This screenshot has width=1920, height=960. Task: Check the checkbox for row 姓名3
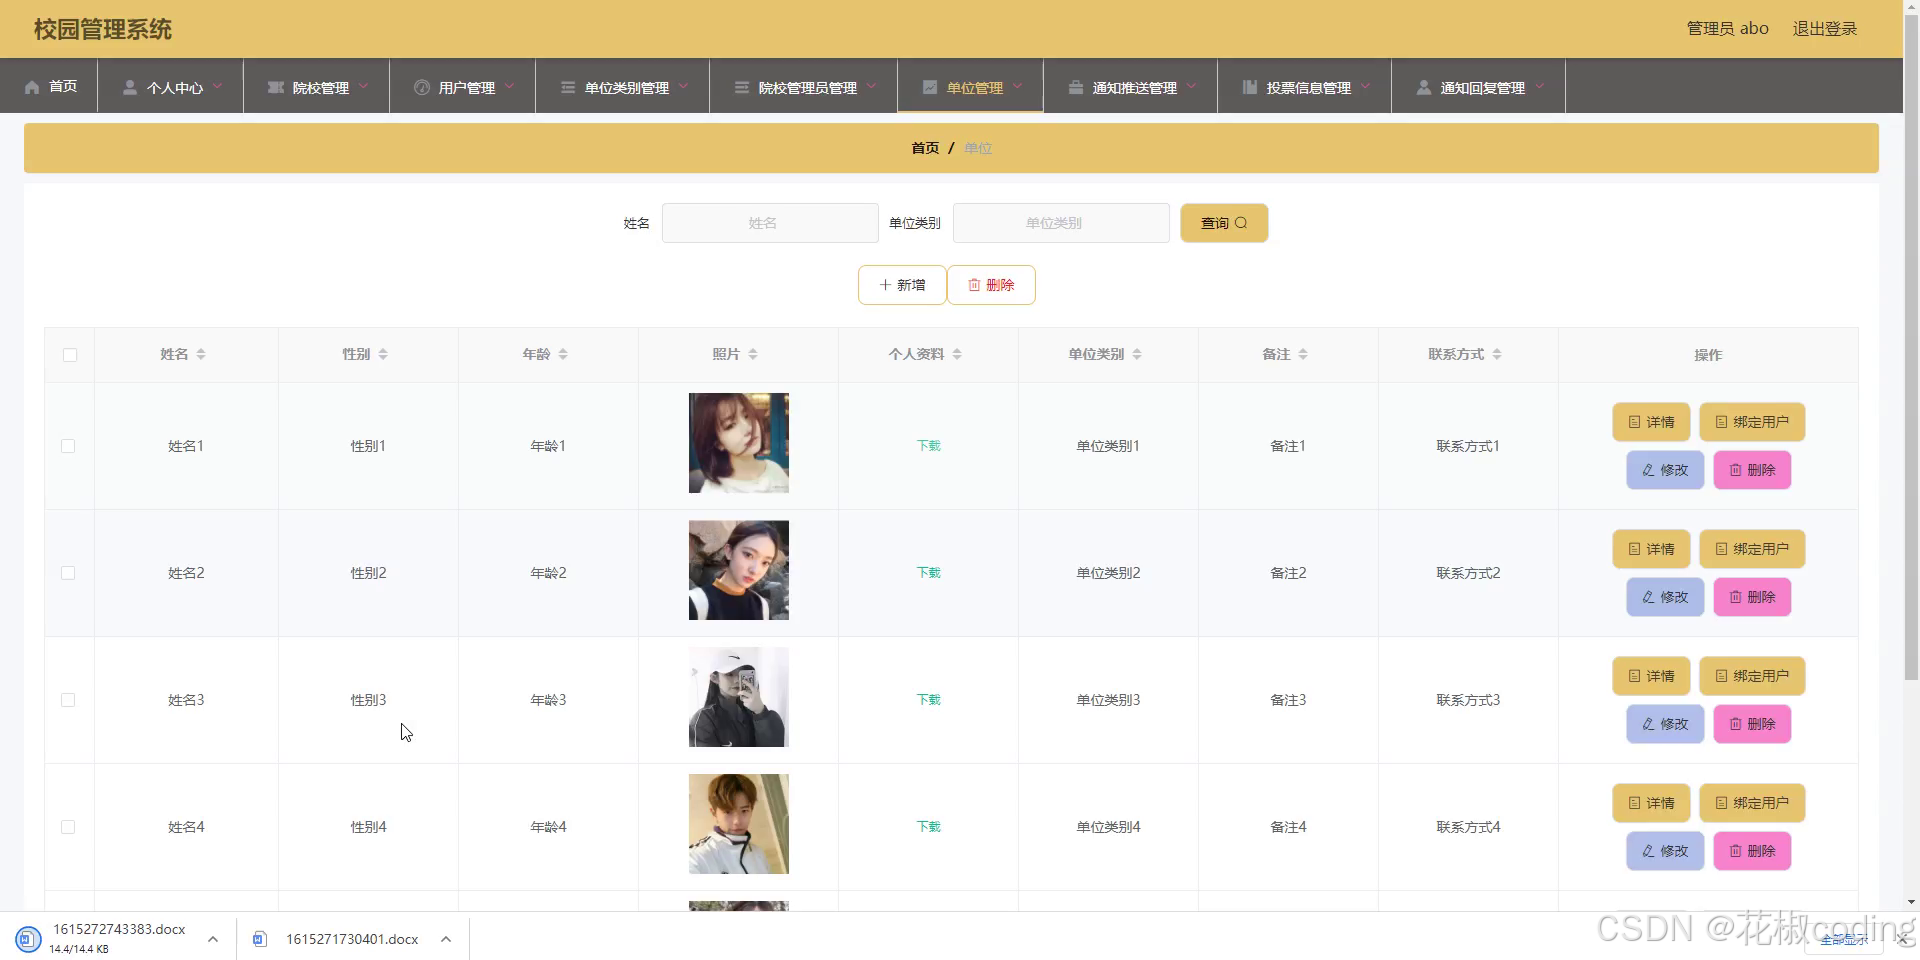coord(68,700)
